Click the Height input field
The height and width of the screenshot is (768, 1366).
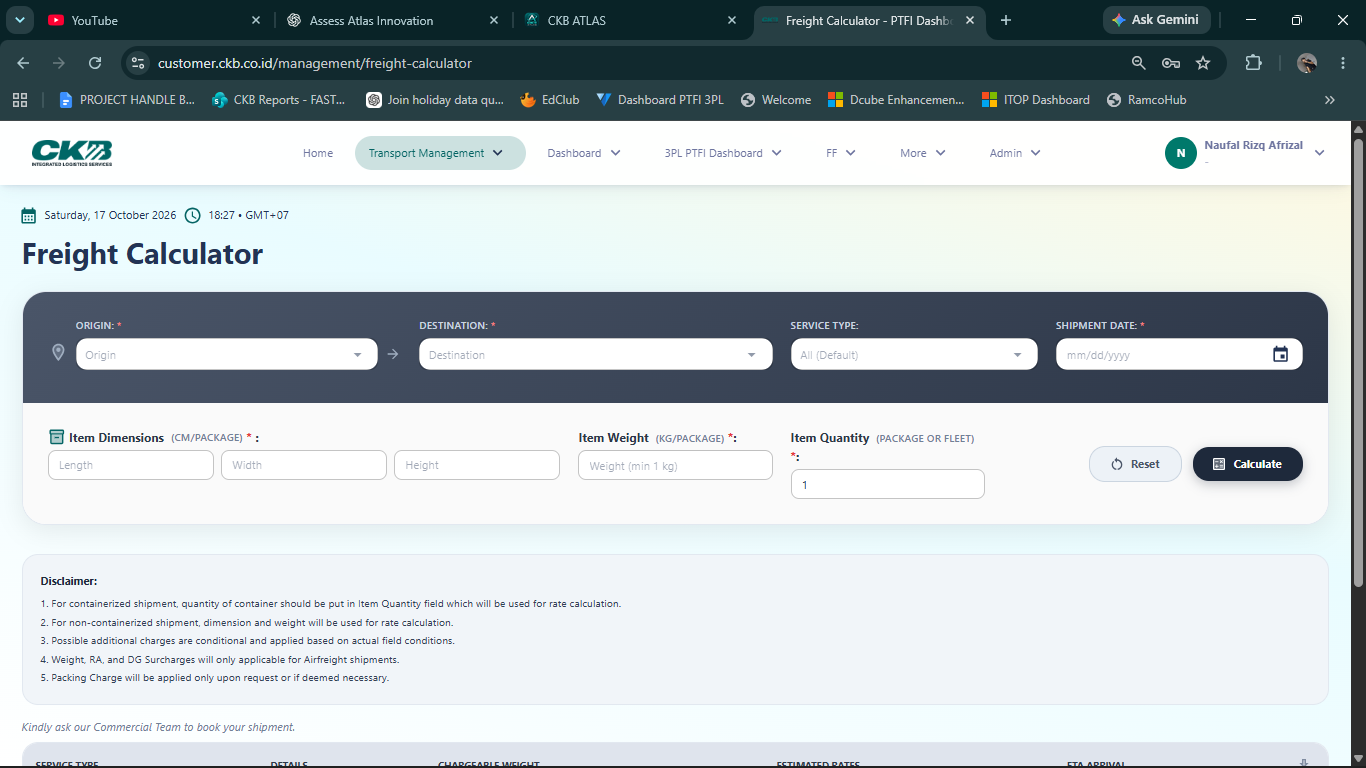[477, 465]
